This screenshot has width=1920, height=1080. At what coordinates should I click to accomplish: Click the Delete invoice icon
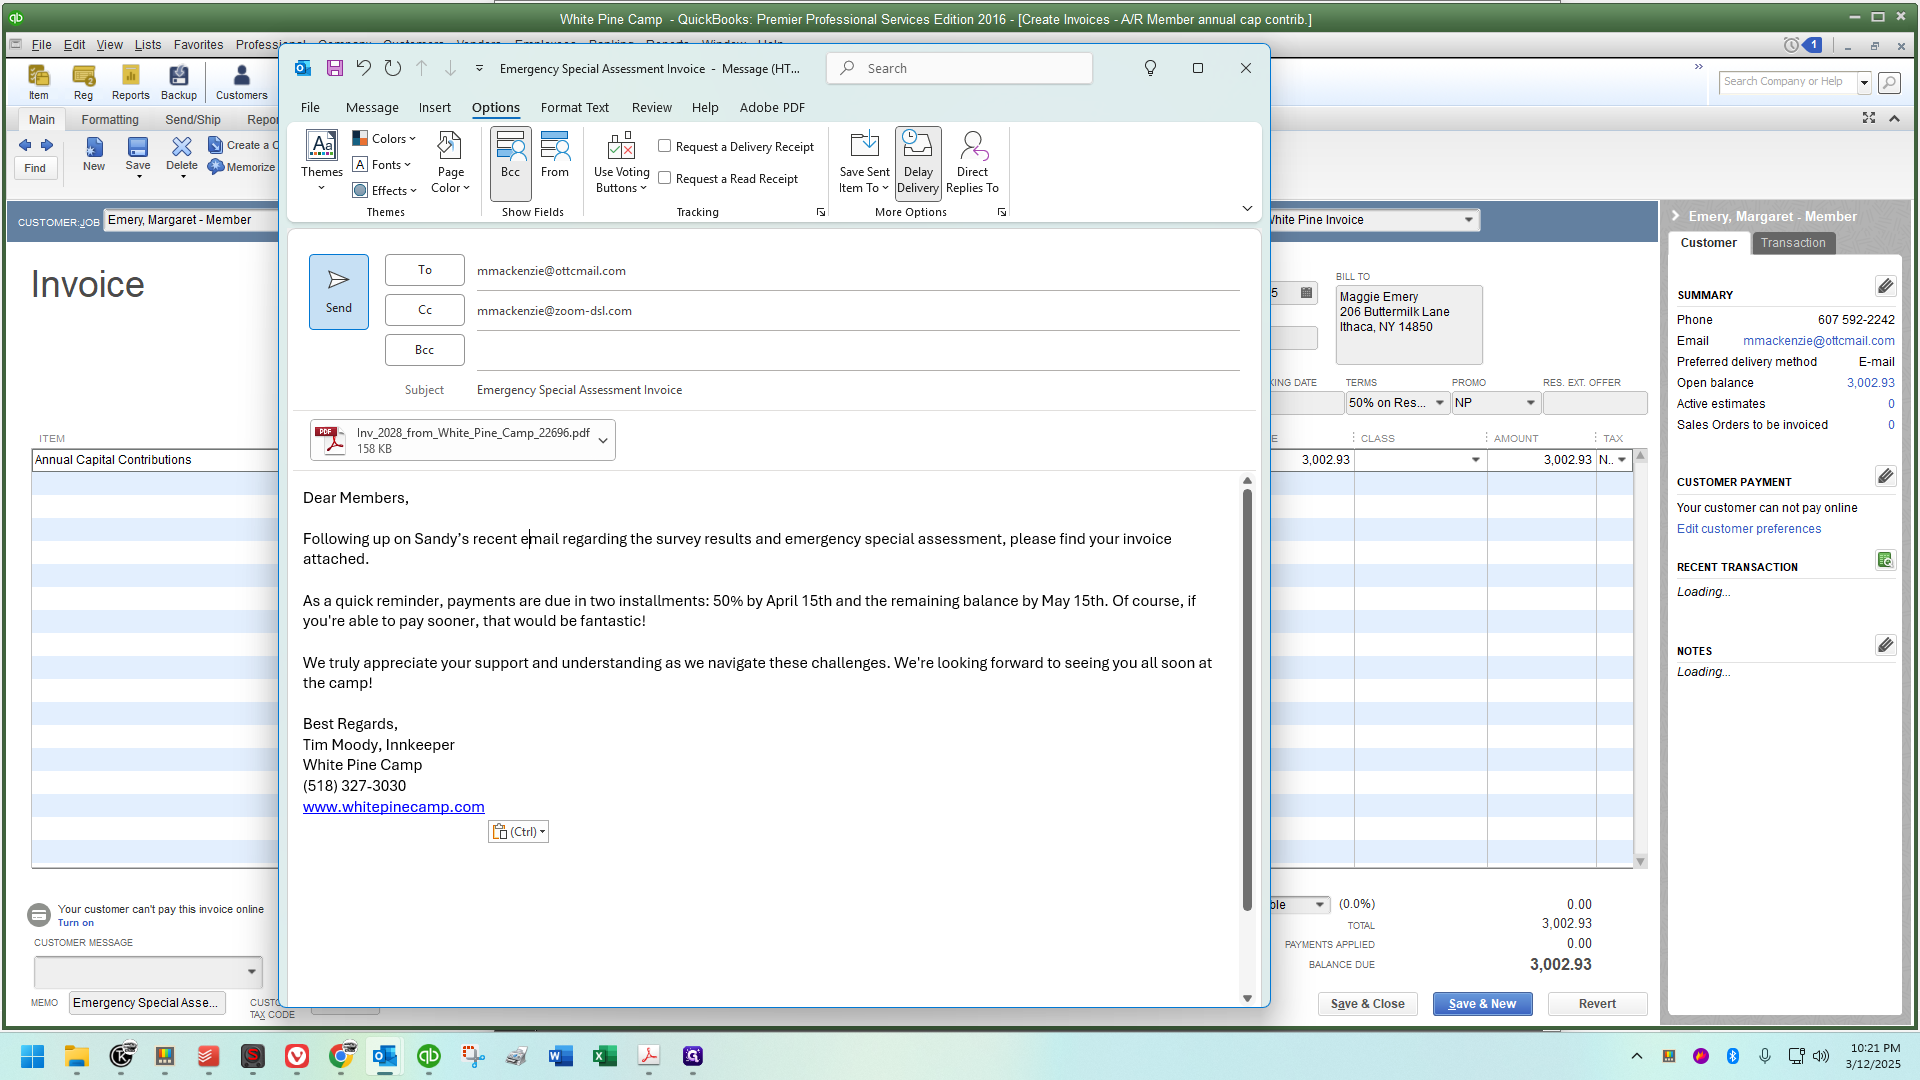pyautogui.click(x=182, y=154)
